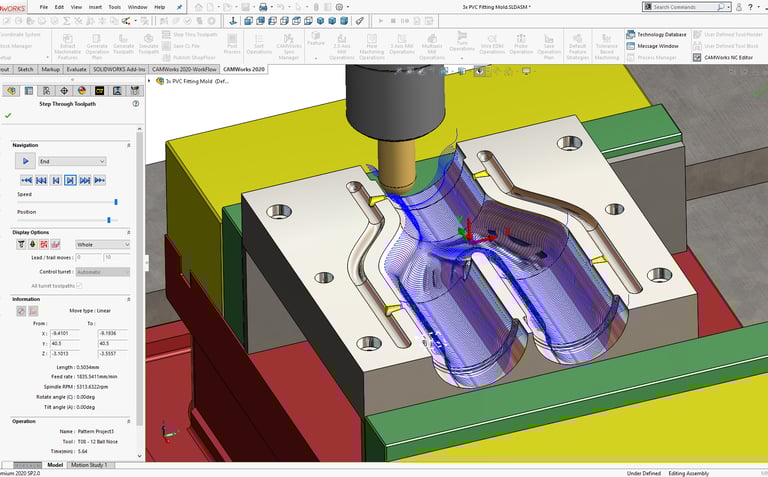The width and height of the screenshot is (768, 477).
Task: Collapse the Information section
Action: point(129,299)
